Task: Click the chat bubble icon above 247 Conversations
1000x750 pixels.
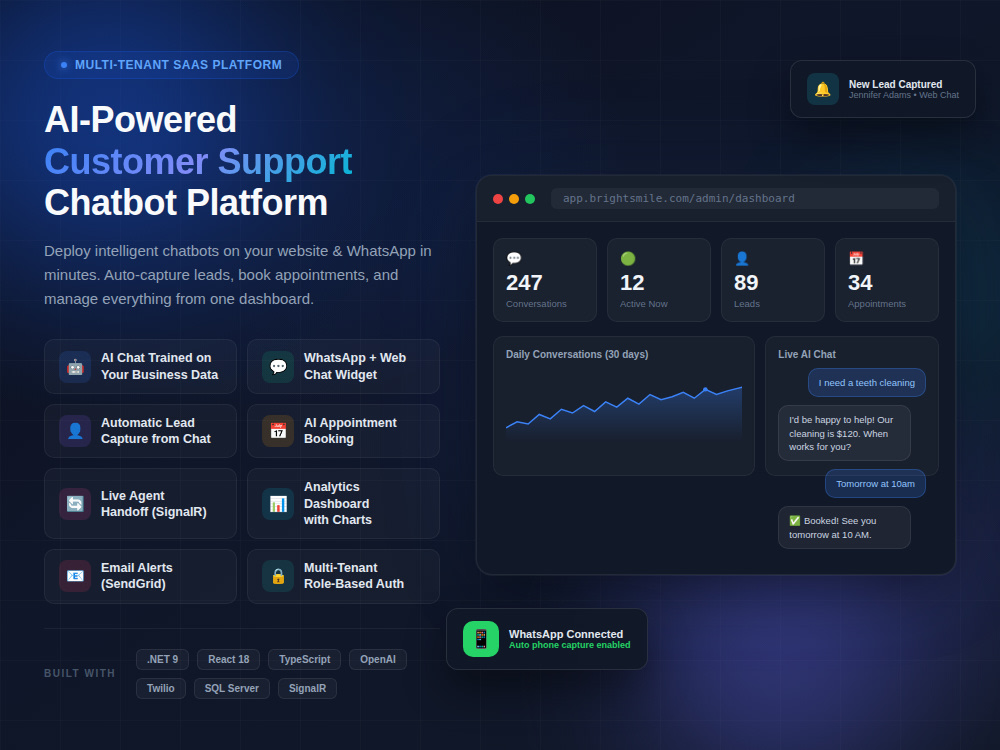Action: (x=513, y=258)
